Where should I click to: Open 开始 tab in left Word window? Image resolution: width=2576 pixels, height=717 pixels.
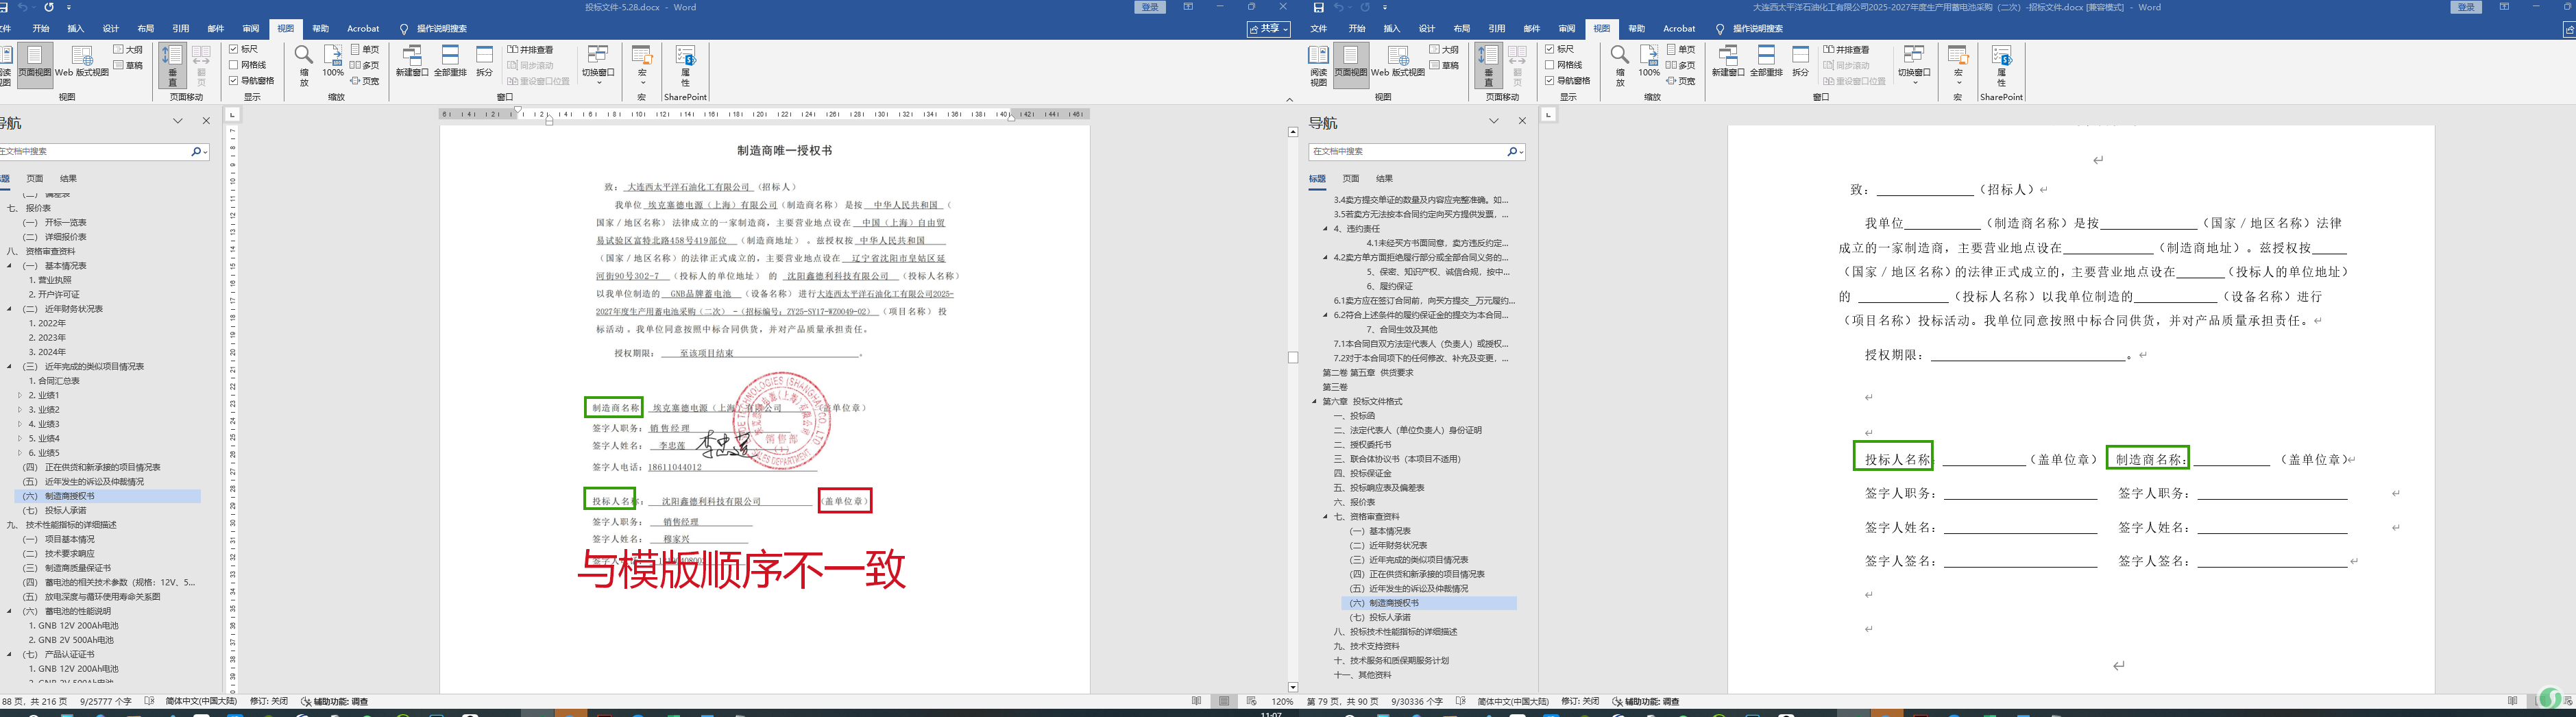coord(41,29)
